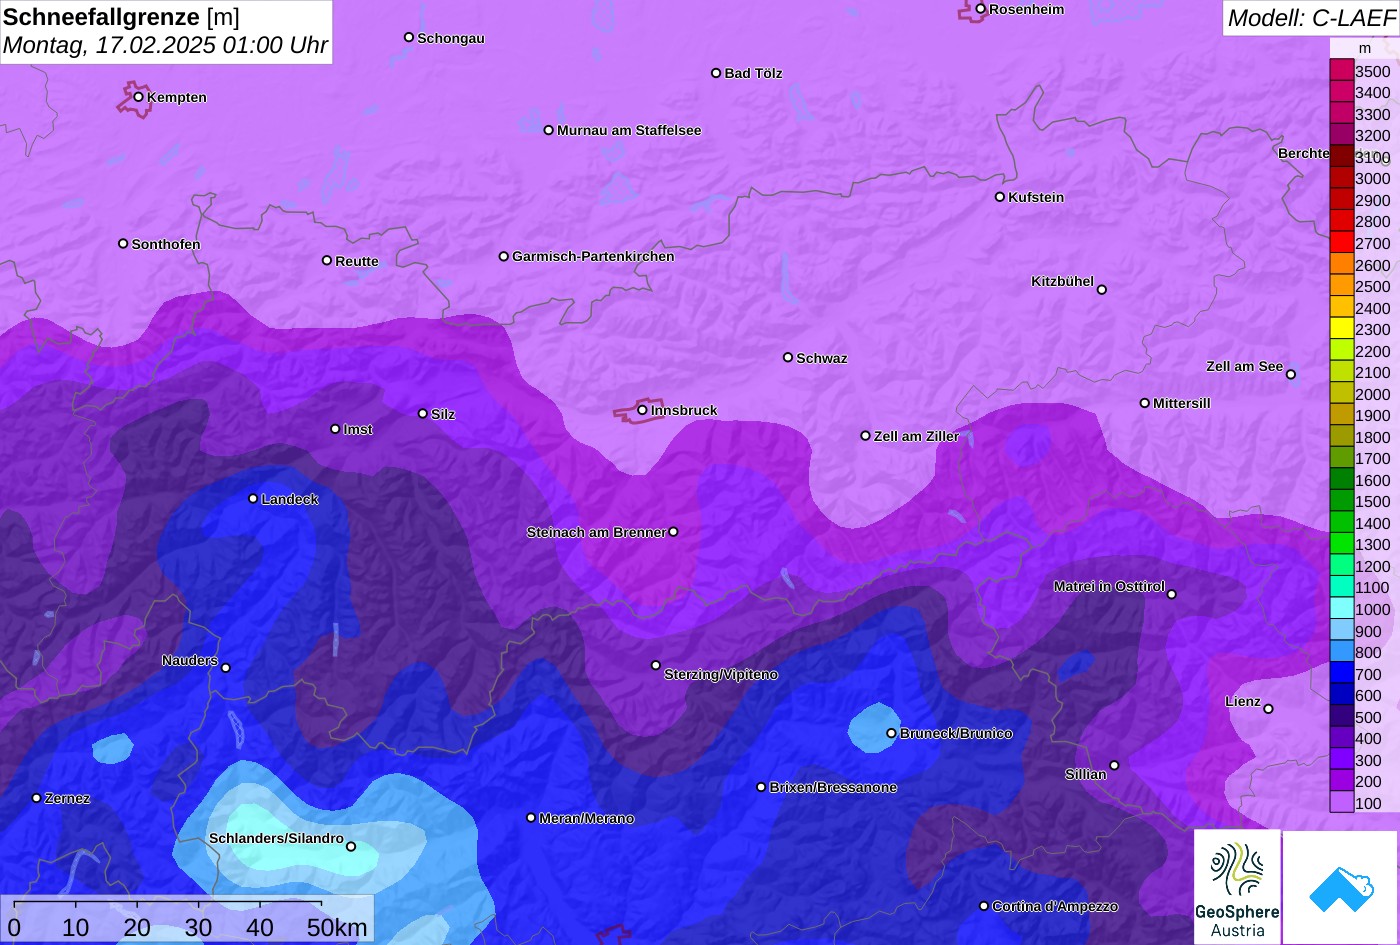
Task: Click the 'Sterzing/Vipiteno' label
Action: click(x=721, y=675)
